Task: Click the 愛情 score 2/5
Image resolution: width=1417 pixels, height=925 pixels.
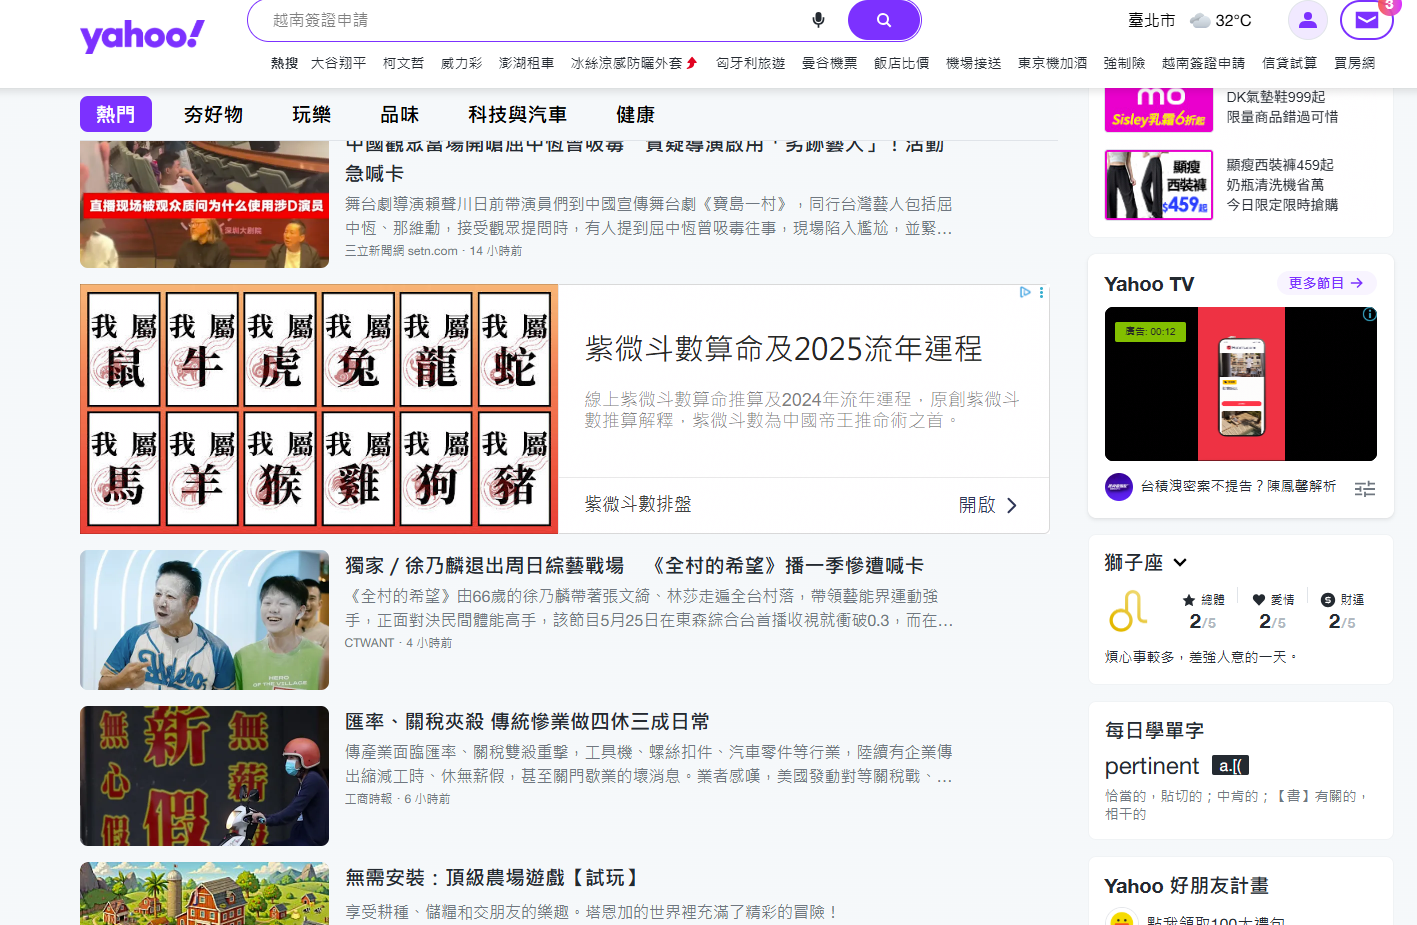Action: point(1272,622)
